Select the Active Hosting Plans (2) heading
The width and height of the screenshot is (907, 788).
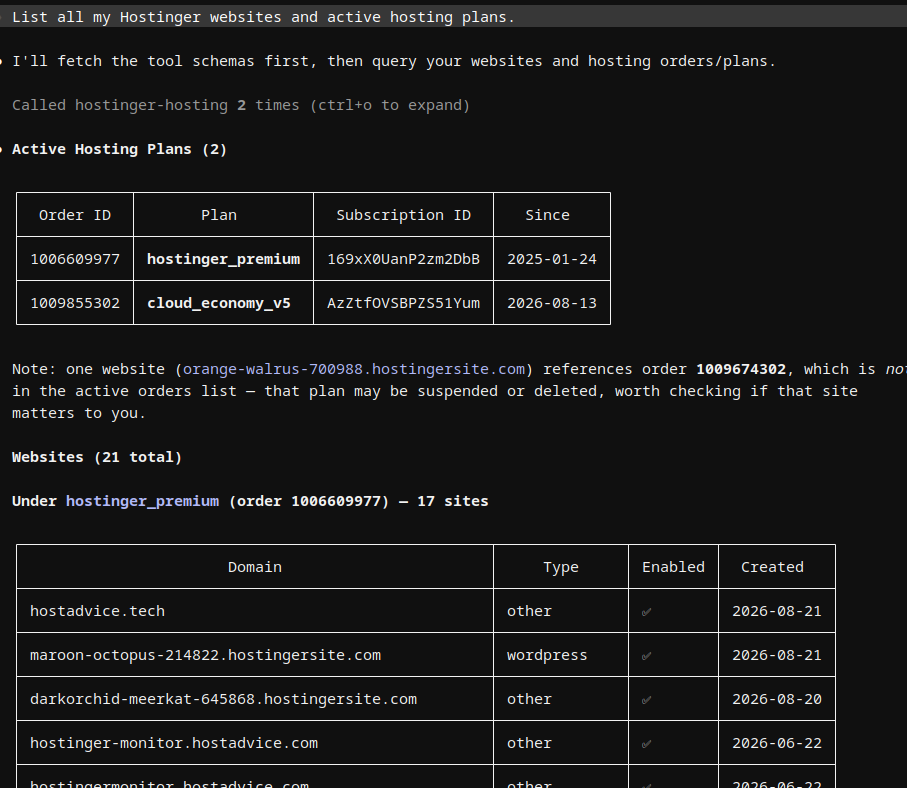point(119,149)
